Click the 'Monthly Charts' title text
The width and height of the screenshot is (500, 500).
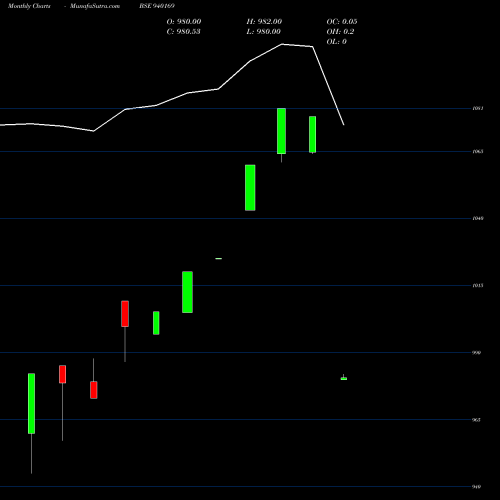tap(29, 6)
